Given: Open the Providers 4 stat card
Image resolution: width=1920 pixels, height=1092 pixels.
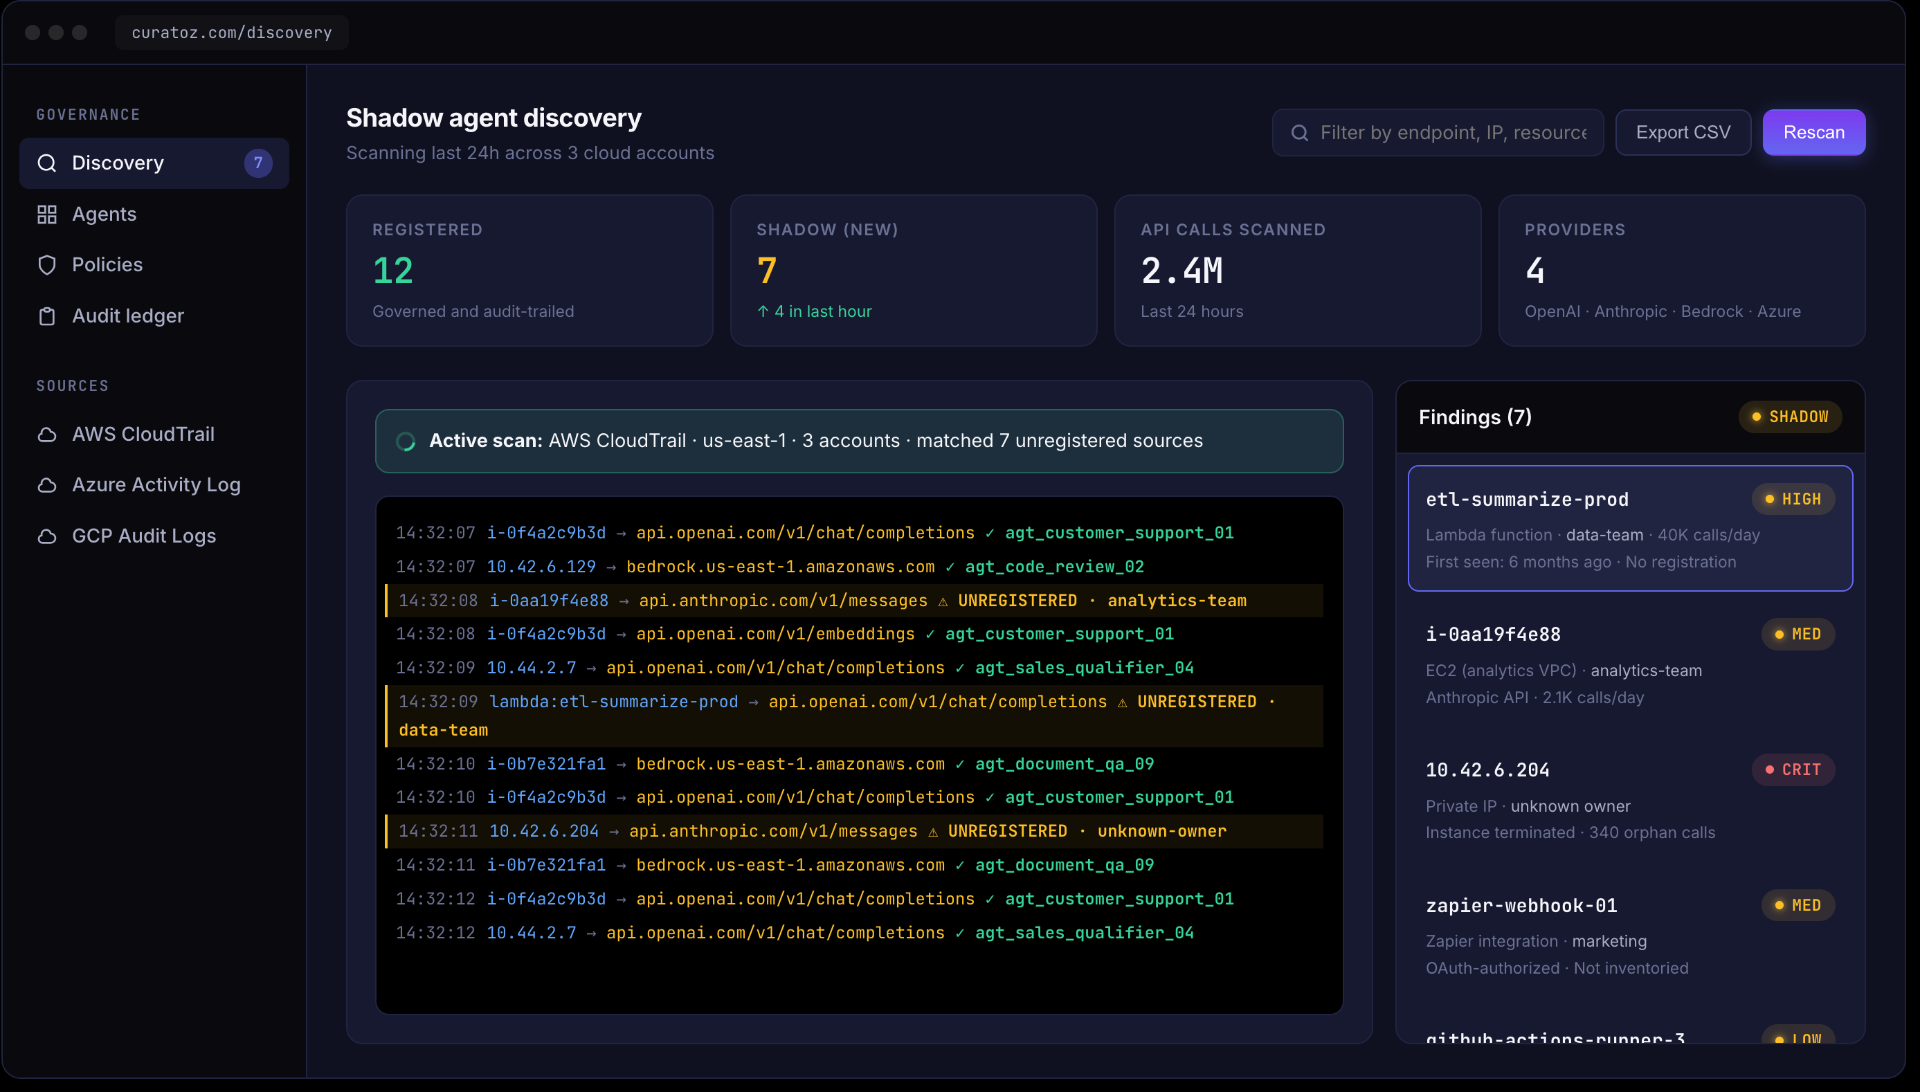Looking at the screenshot, I should 1681,270.
